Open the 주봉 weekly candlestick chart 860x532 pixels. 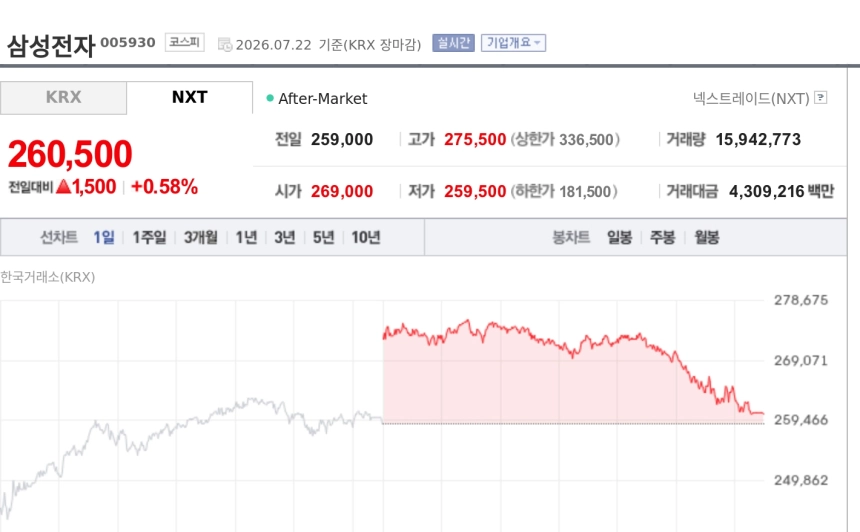coord(663,237)
